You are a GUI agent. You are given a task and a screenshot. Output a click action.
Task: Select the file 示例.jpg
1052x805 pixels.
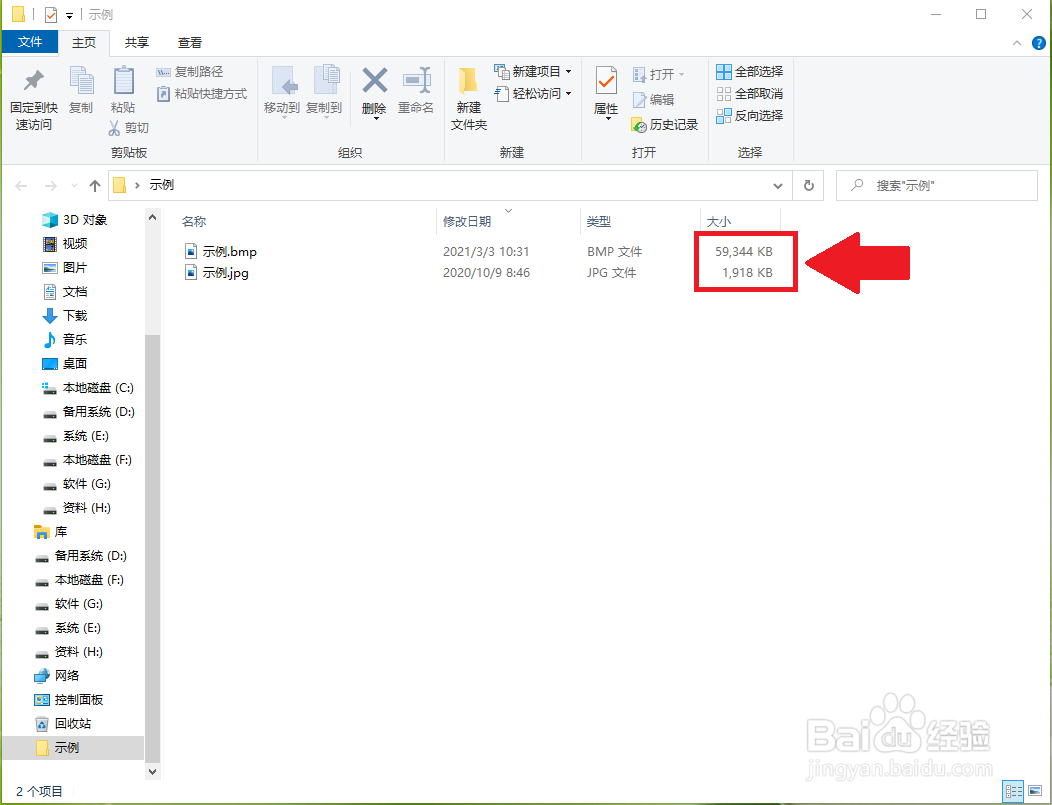coord(225,273)
